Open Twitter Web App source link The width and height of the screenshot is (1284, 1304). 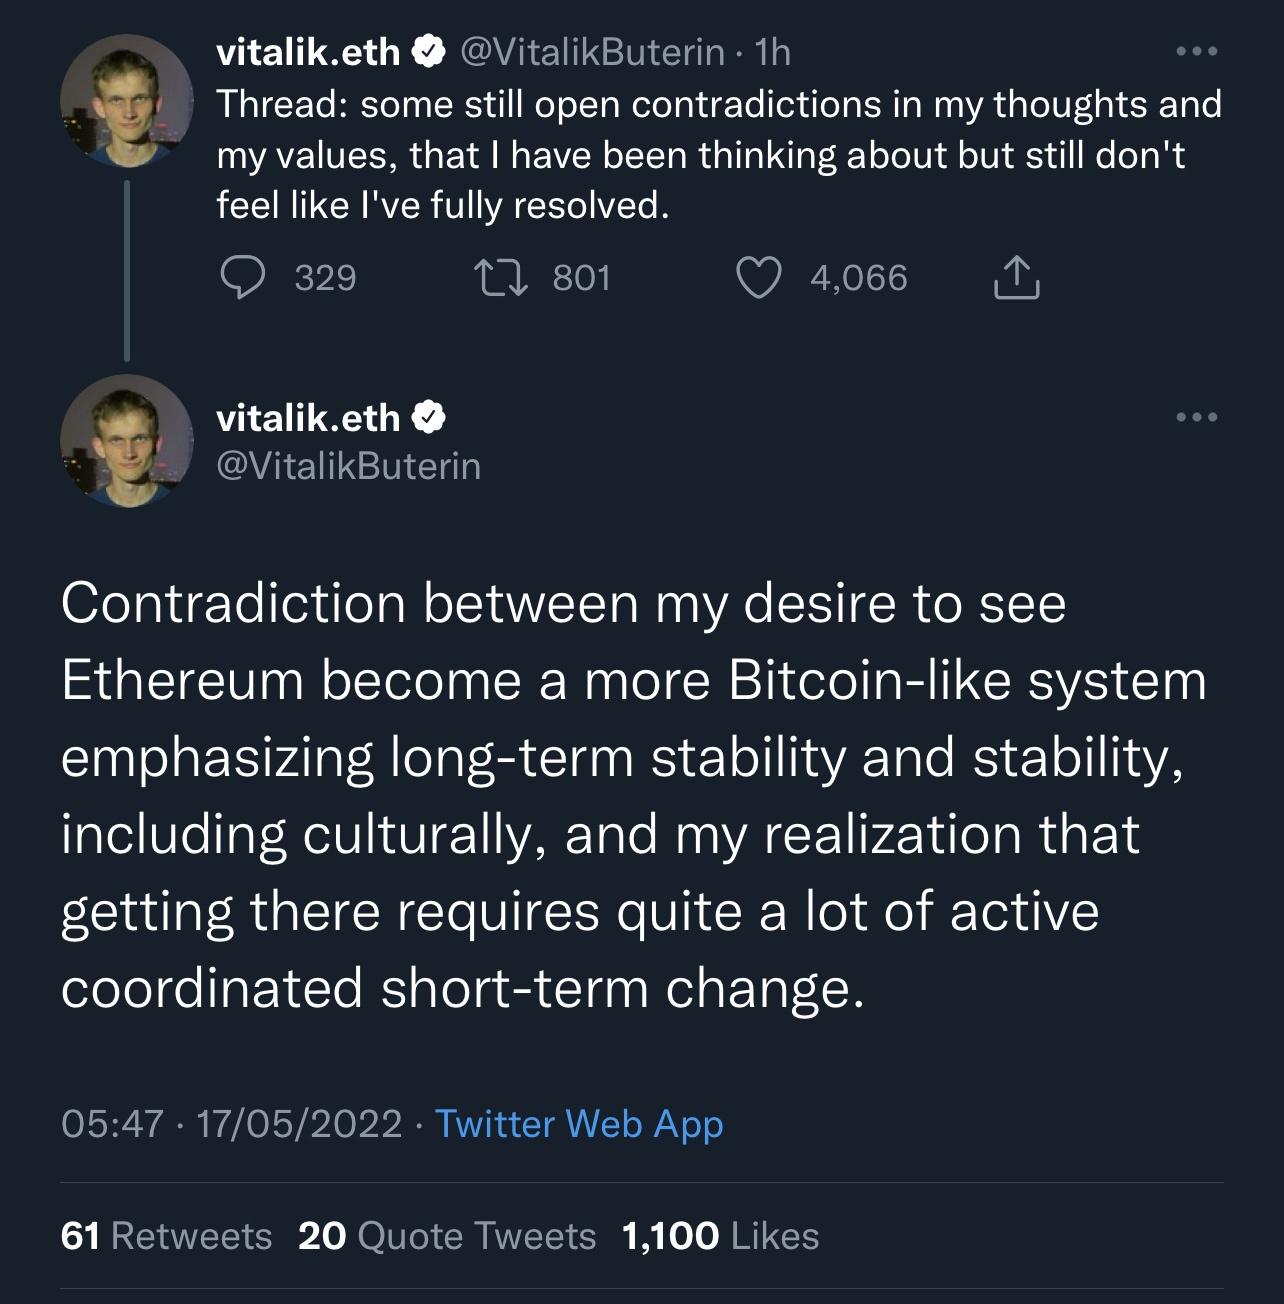point(579,1124)
